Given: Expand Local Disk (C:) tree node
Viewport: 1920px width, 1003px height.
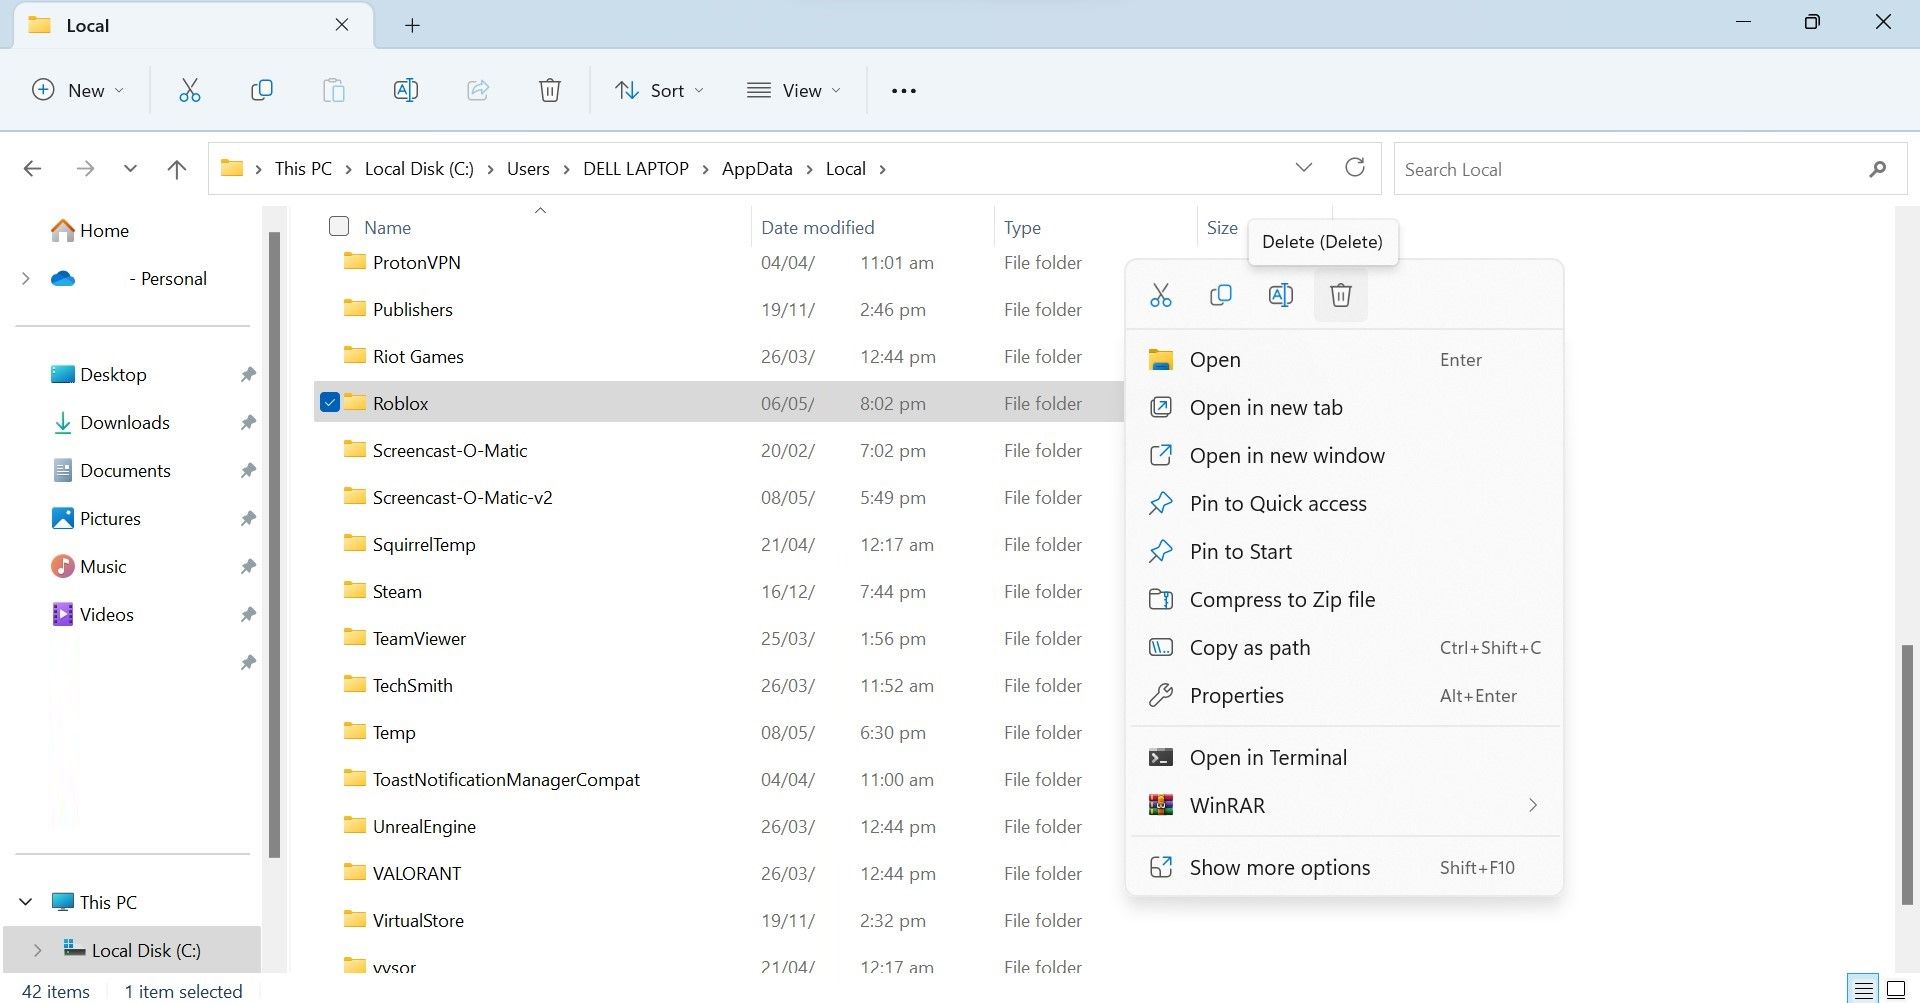Looking at the screenshot, I should click(38, 950).
